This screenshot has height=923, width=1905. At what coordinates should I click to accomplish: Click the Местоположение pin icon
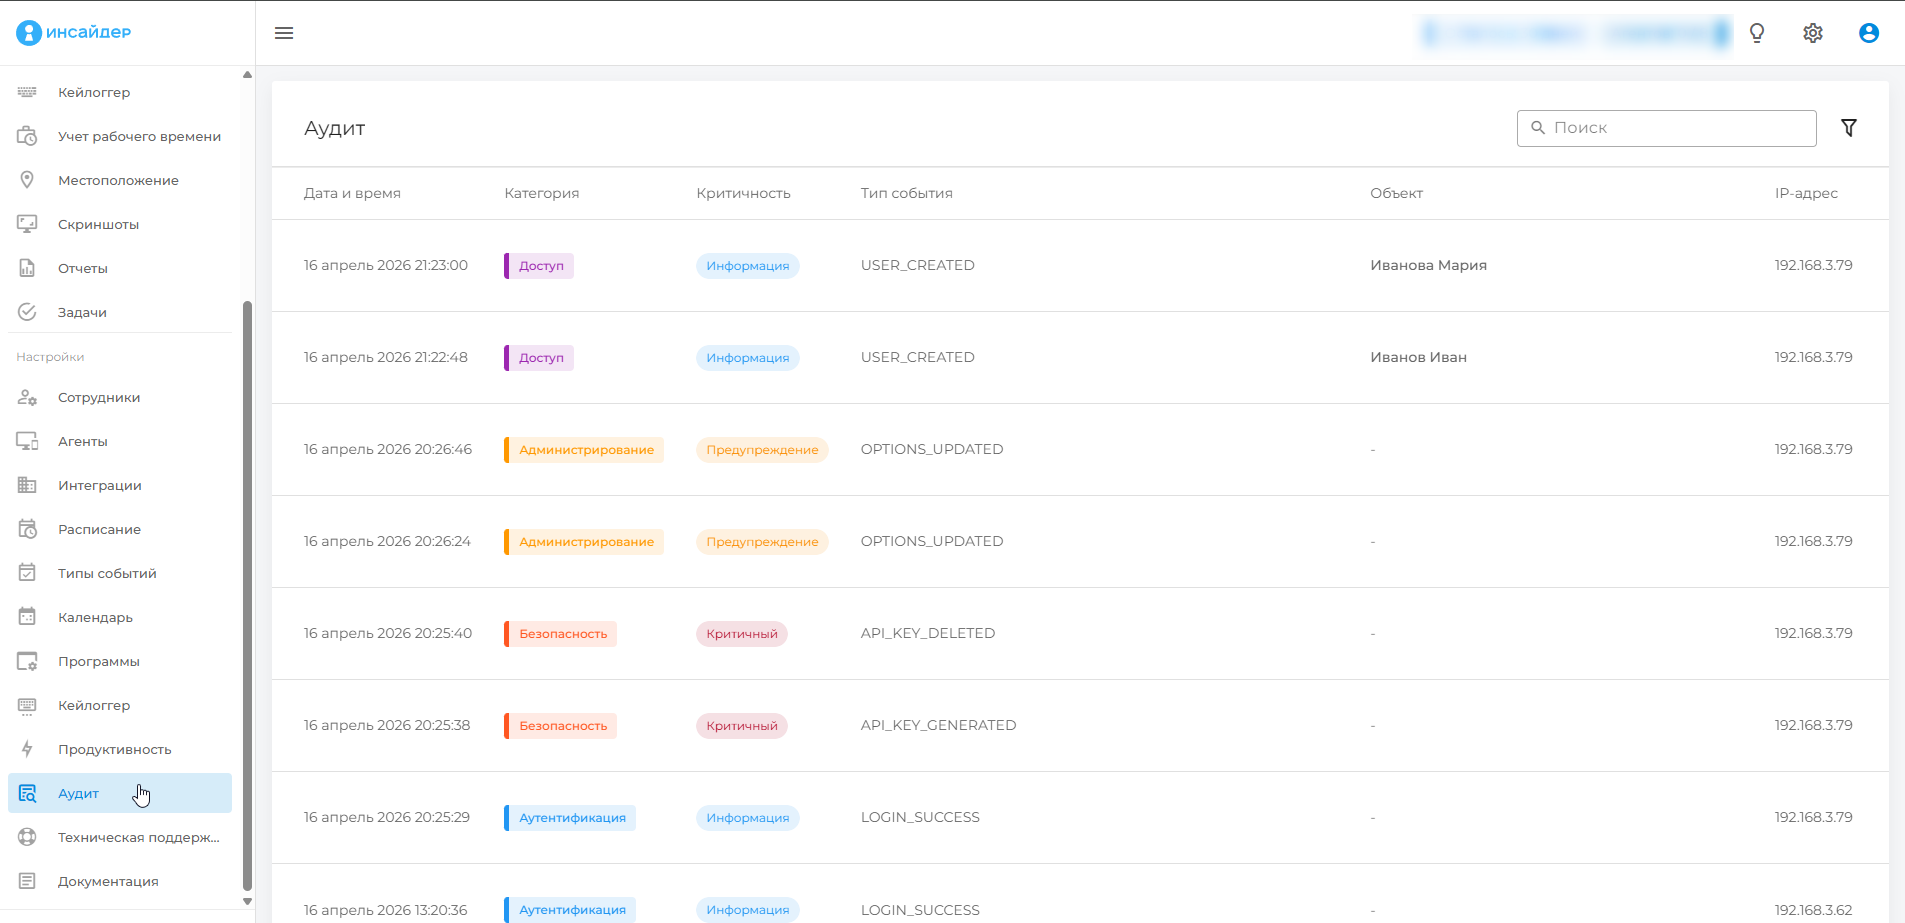click(27, 180)
